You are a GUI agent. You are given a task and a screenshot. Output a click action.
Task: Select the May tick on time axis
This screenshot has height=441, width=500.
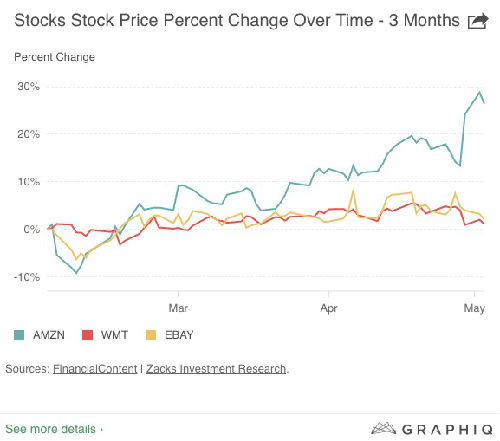pos(474,308)
